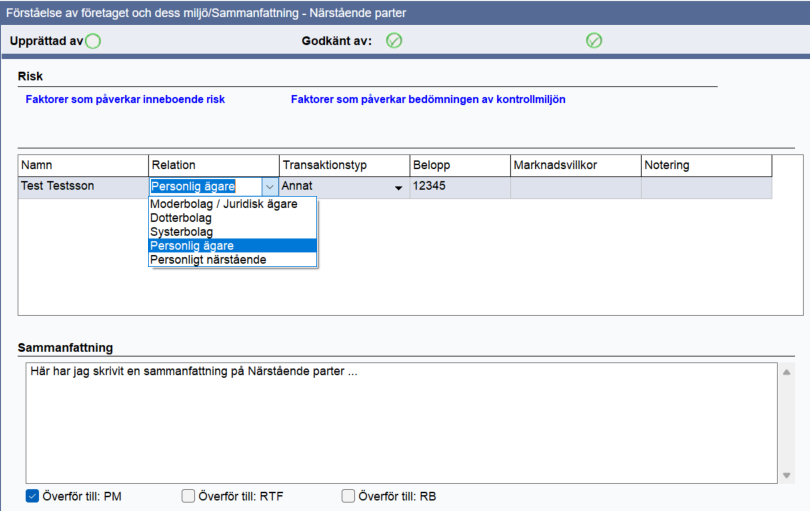The width and height of the screenshot is (810, 511).
Task: Select the highlighted Personlig ägare list option
Action: pyautogui.click(x=232, y=245)
